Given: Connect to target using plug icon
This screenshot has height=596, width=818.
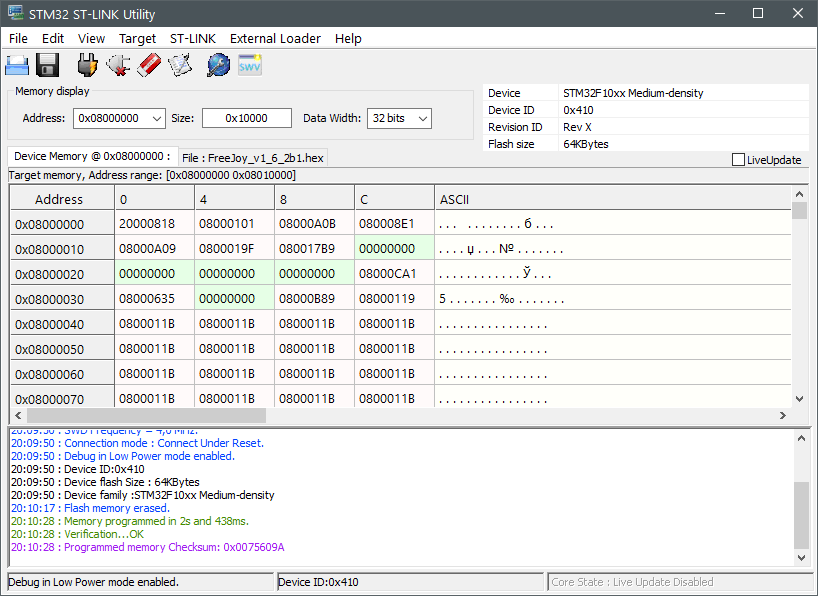Looking at the screenshot, I should pyautogui.click(x=88, y=66).
